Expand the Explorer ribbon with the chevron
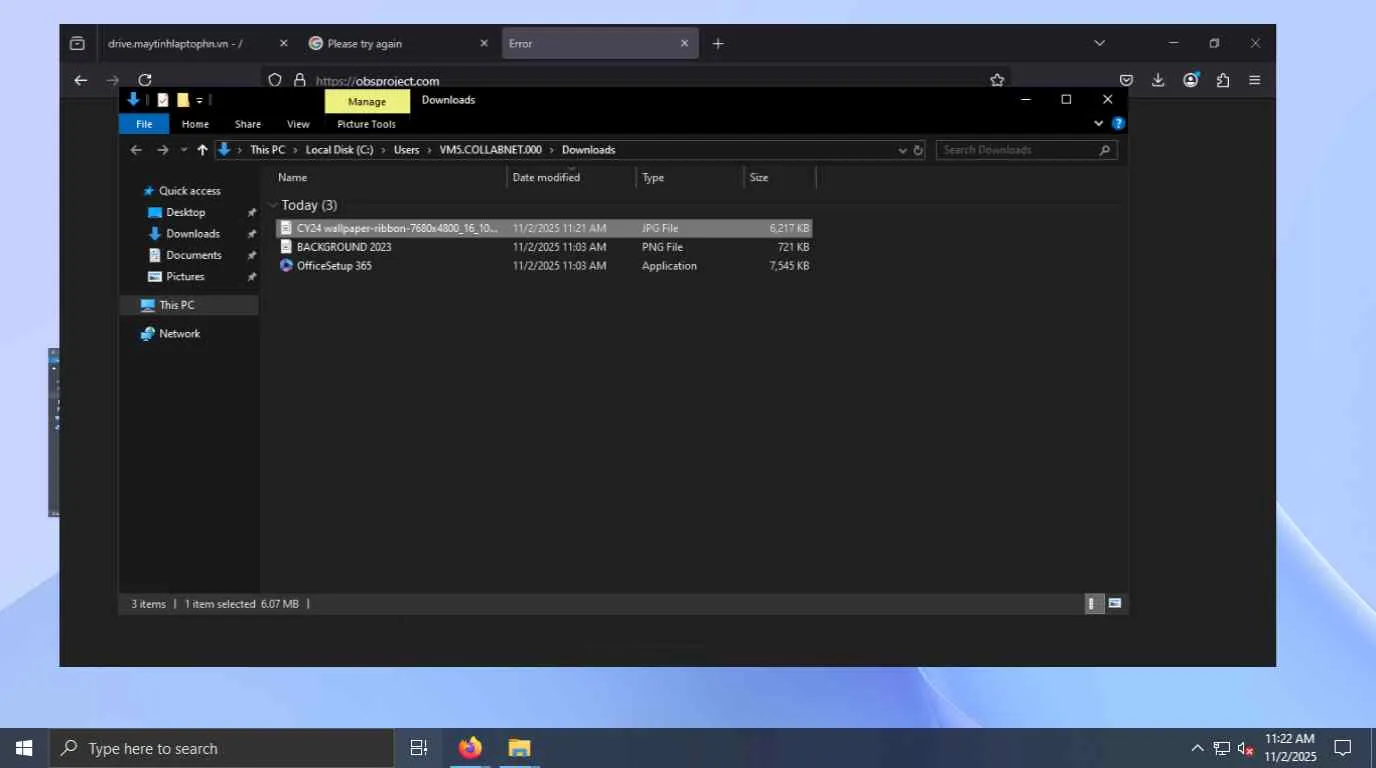 click(1098, 123)
